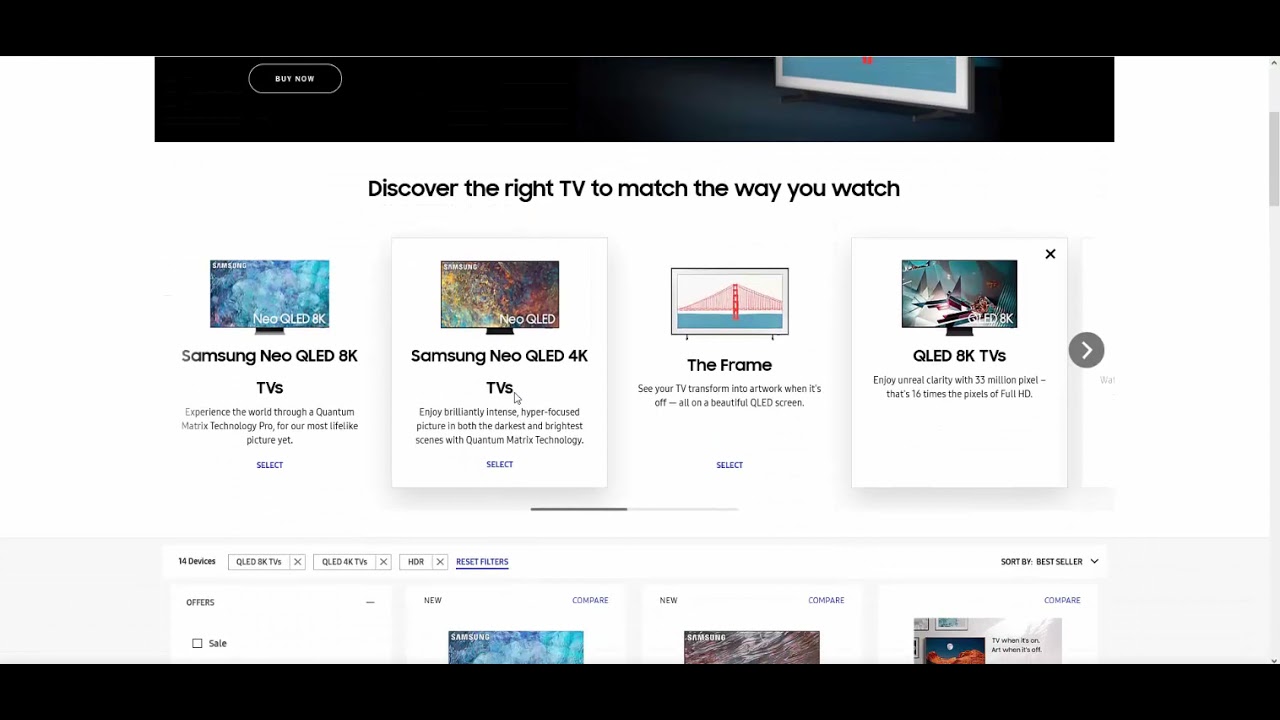Click the 14 Devices count text
The height and width of the screenshot is (720, 1280).
coord(197,562)
